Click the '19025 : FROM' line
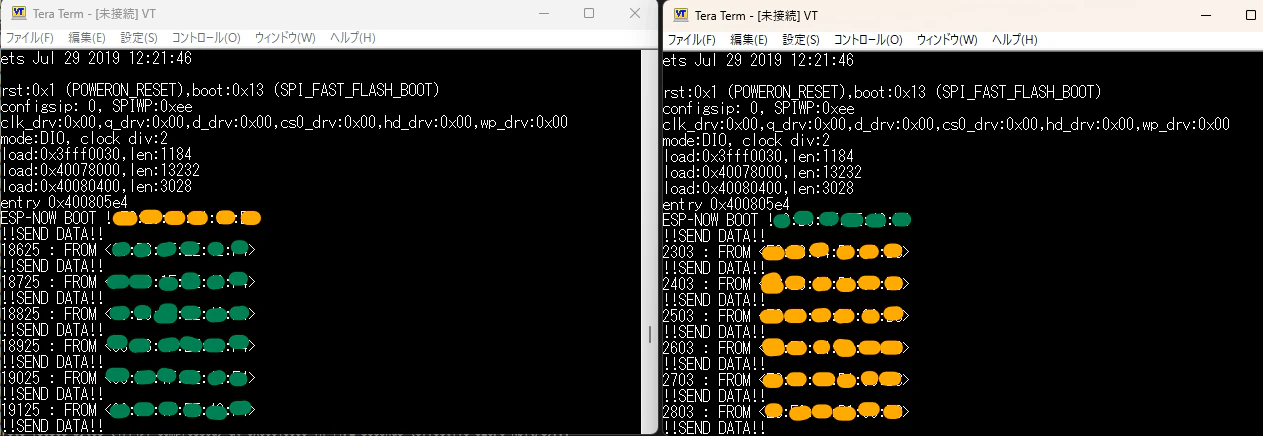This screenshot has width=1263, height=436. pyautogui.click(x=128, y=378)
